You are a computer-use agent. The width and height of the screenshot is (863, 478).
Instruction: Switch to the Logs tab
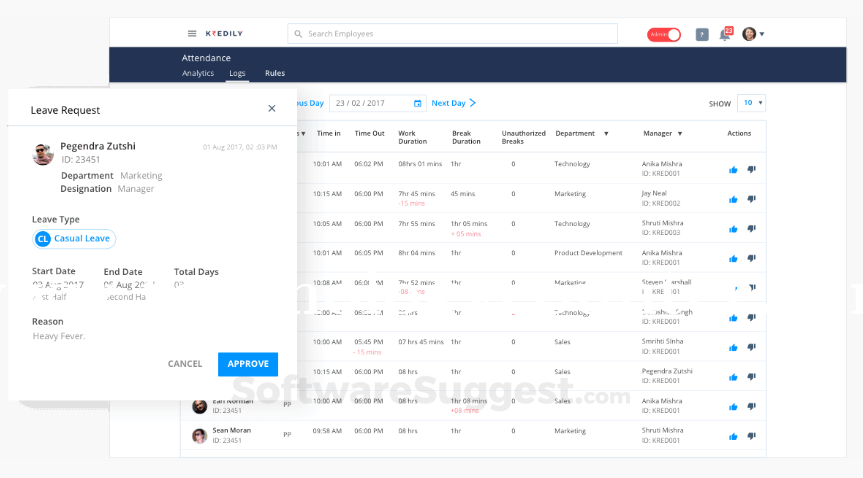237,73
